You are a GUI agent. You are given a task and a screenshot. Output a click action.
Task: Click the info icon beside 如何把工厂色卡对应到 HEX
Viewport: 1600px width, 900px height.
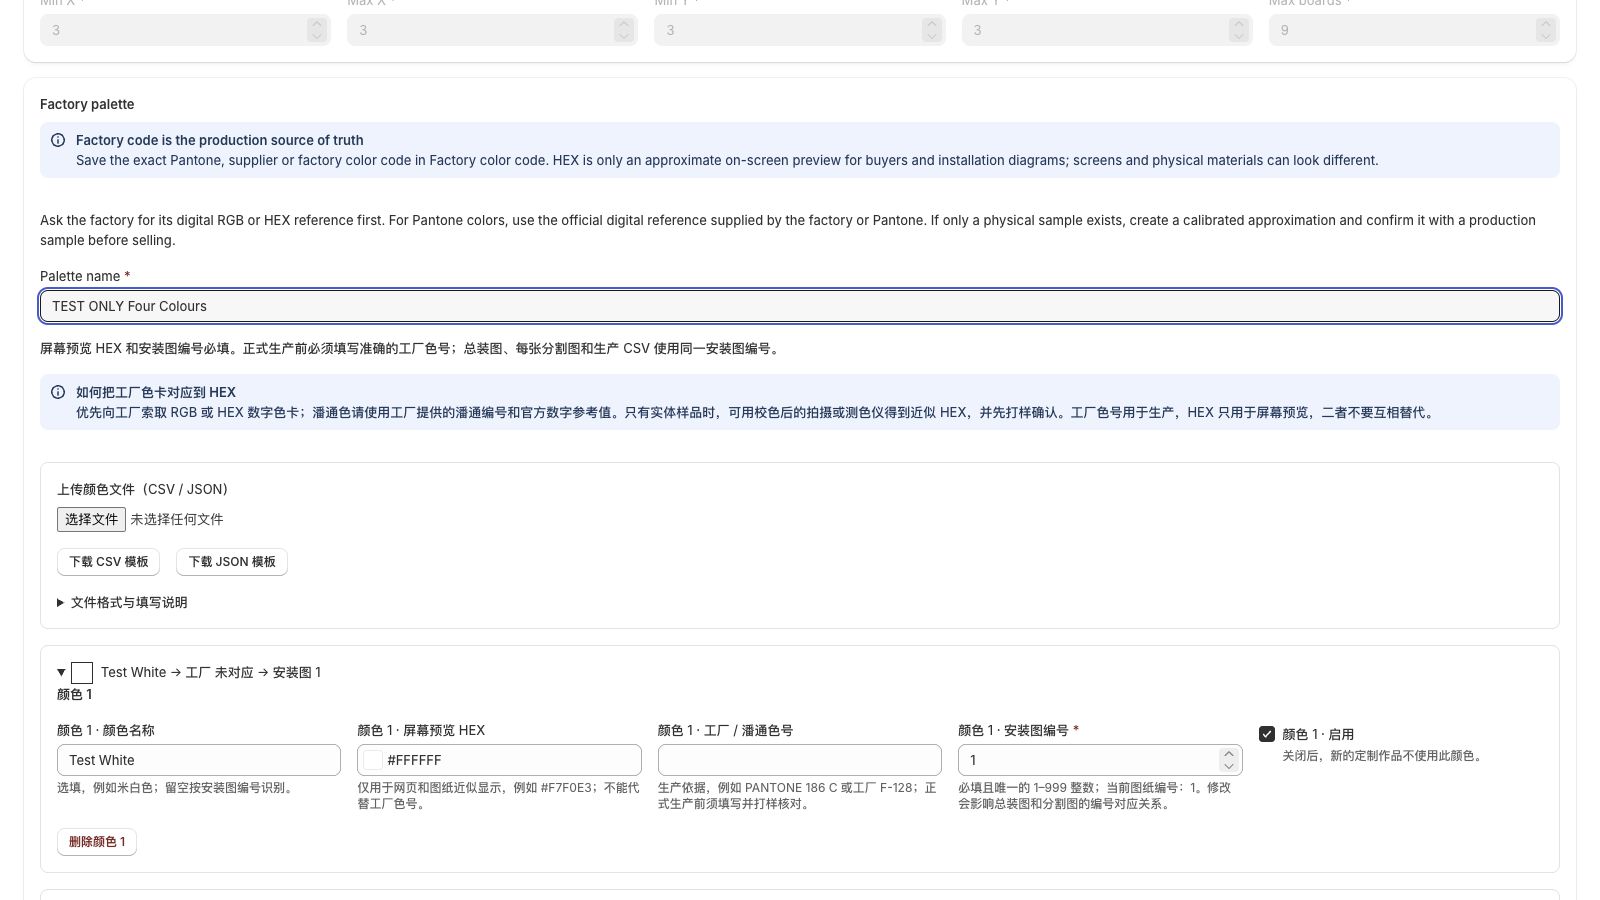tap(58, 392)
